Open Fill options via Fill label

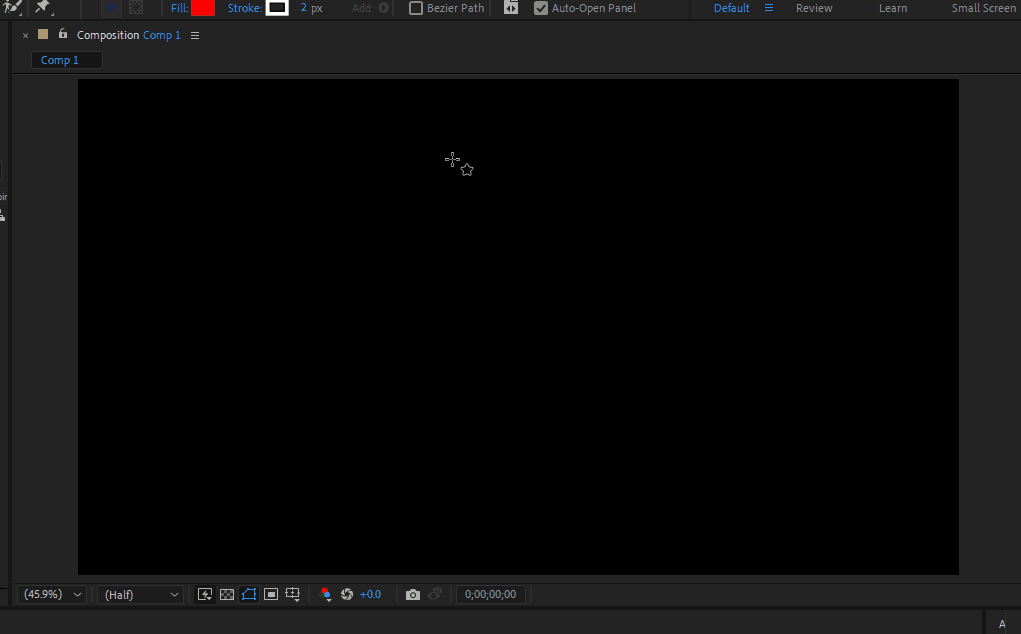[x=179, y=8]
